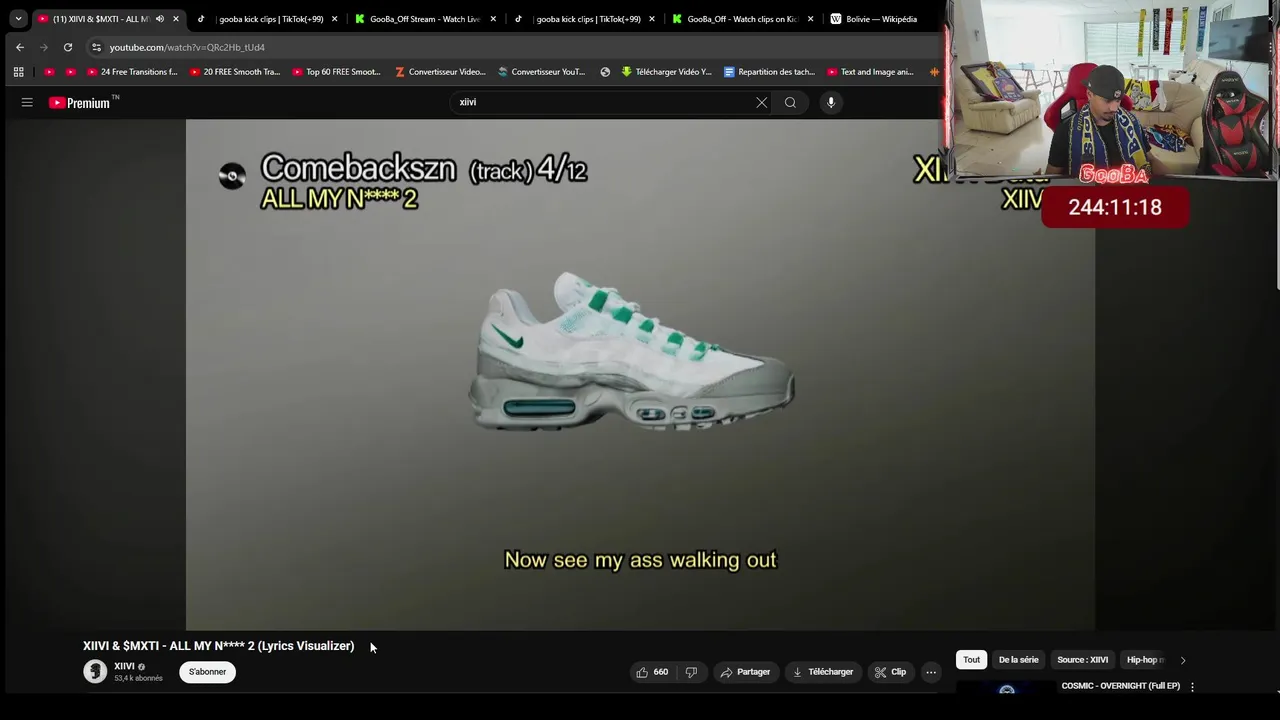Open the site information icon in address bar
This screenshot has height=720, width=1280.
click(96, 47)
